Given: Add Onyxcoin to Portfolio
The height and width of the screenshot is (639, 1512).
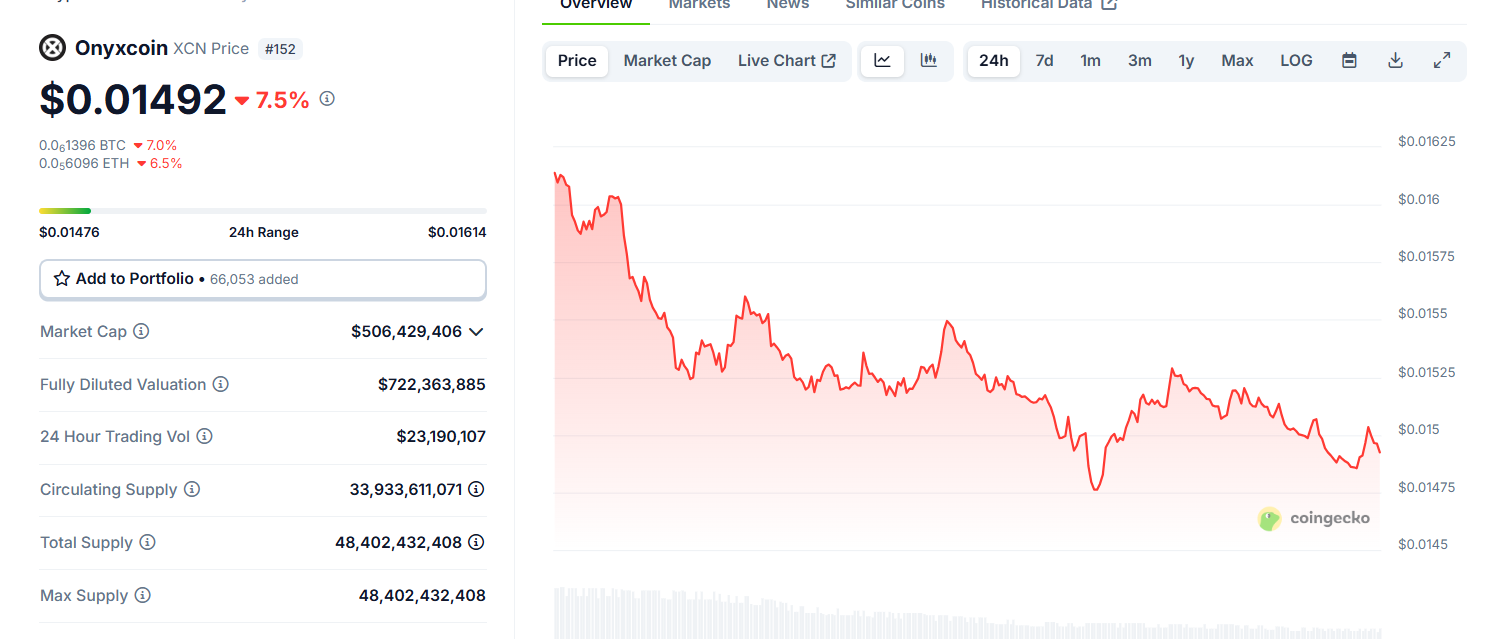Looking at the screenshot, I should tap(263, 279).
